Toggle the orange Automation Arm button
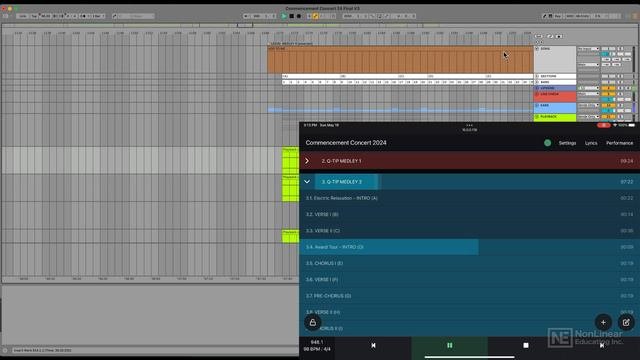Viewport: 640px width, 360px height. (x=316, y=16)
